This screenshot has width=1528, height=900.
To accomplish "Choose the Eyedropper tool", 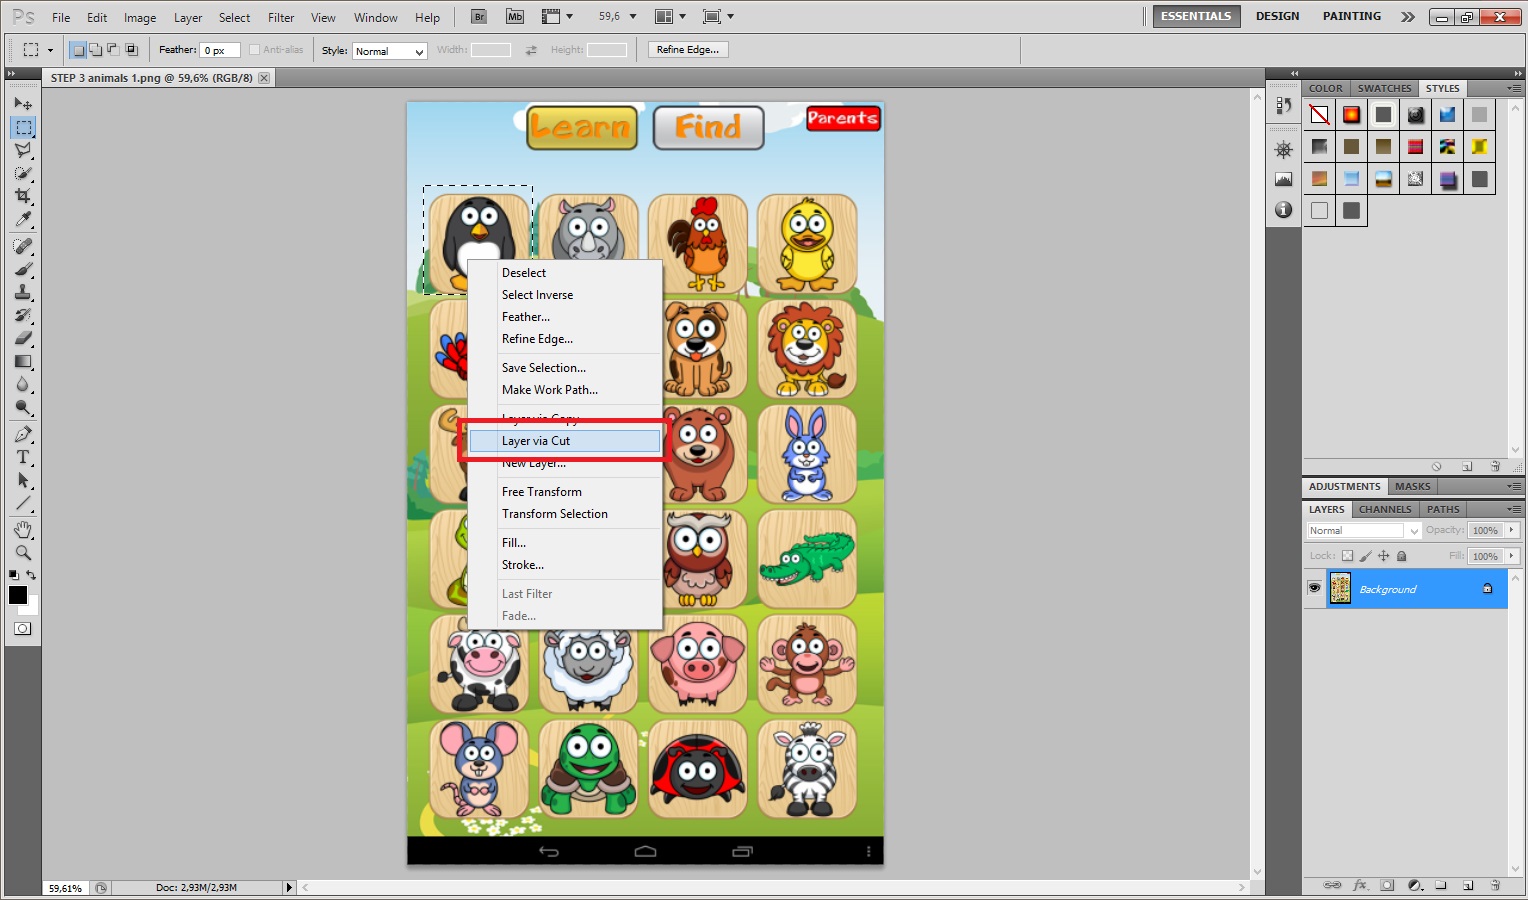I will coord(23,219).
